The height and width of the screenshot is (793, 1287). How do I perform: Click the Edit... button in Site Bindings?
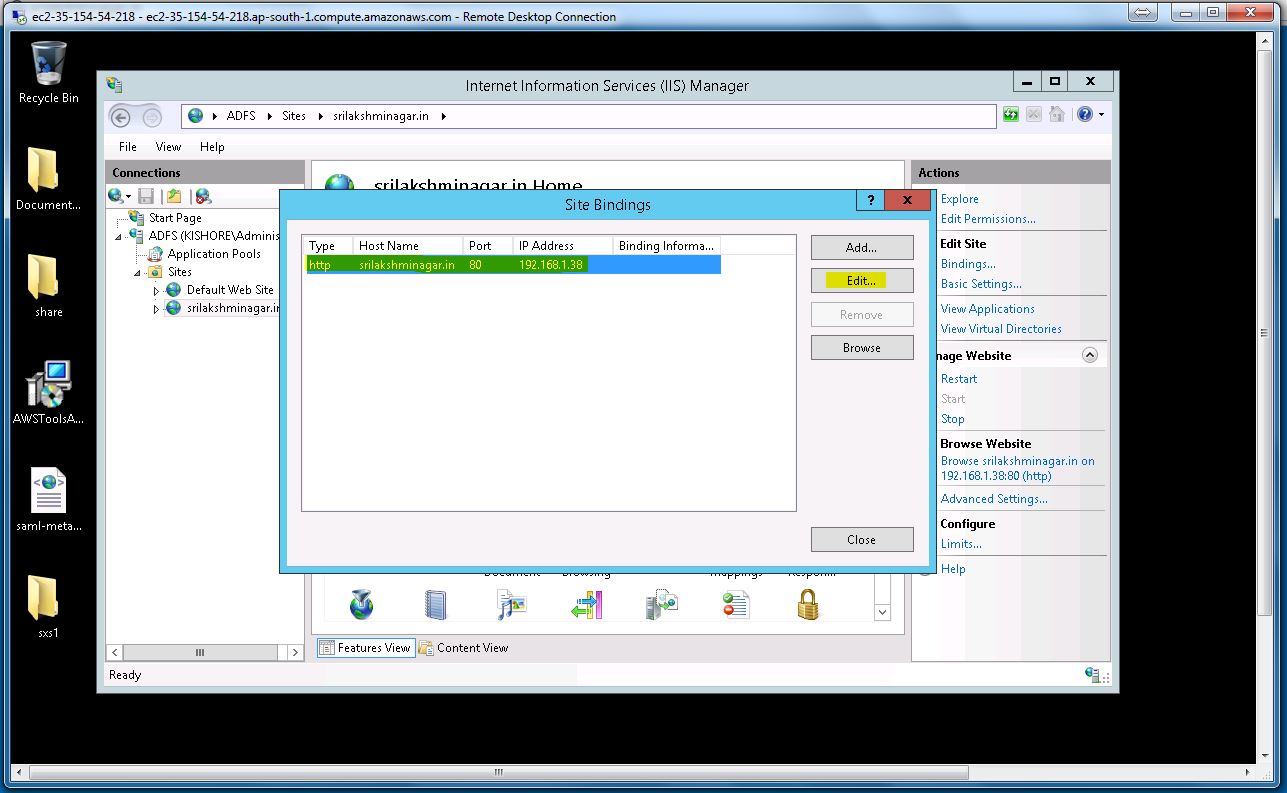click(x=861, y=281)
